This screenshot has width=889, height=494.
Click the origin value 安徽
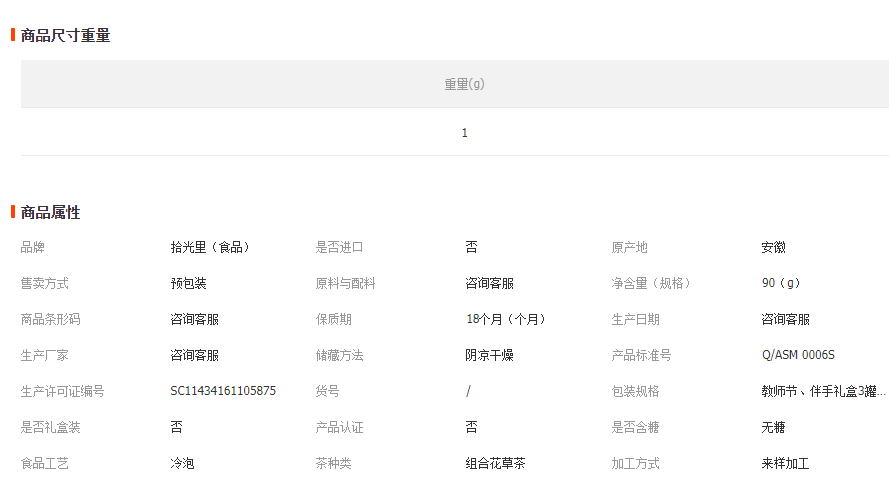[x=773, y=247]
